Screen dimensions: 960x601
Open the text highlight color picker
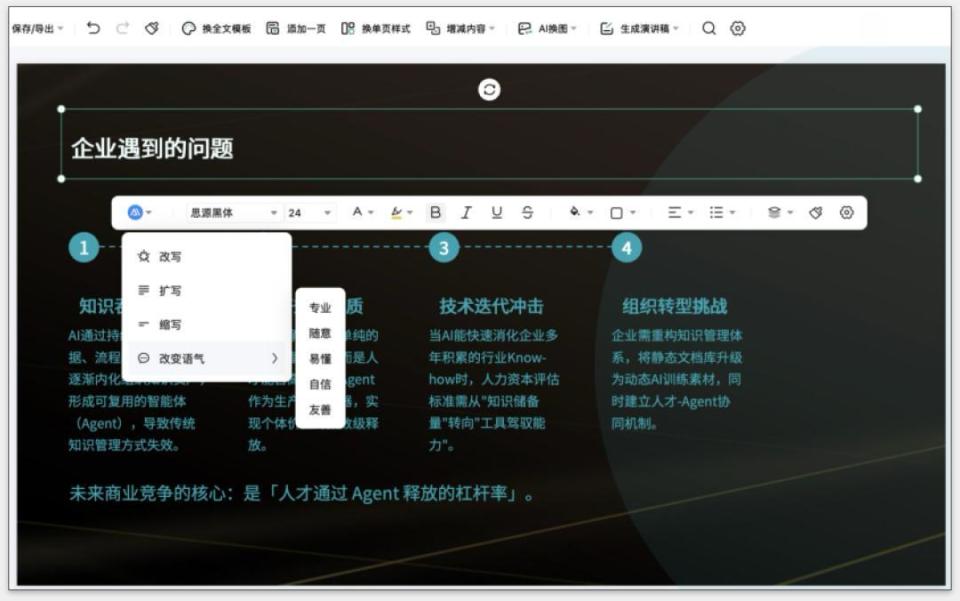click(x=397, y=212)
